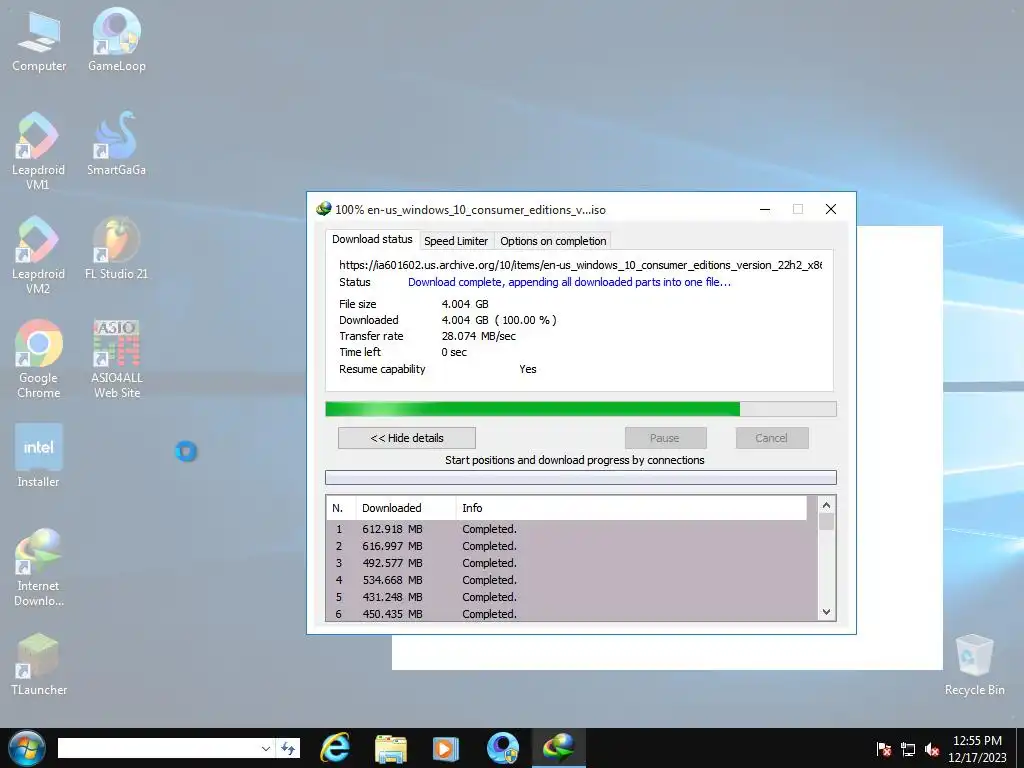Select the FL Studio 21 icon

(x=116, y=249)
